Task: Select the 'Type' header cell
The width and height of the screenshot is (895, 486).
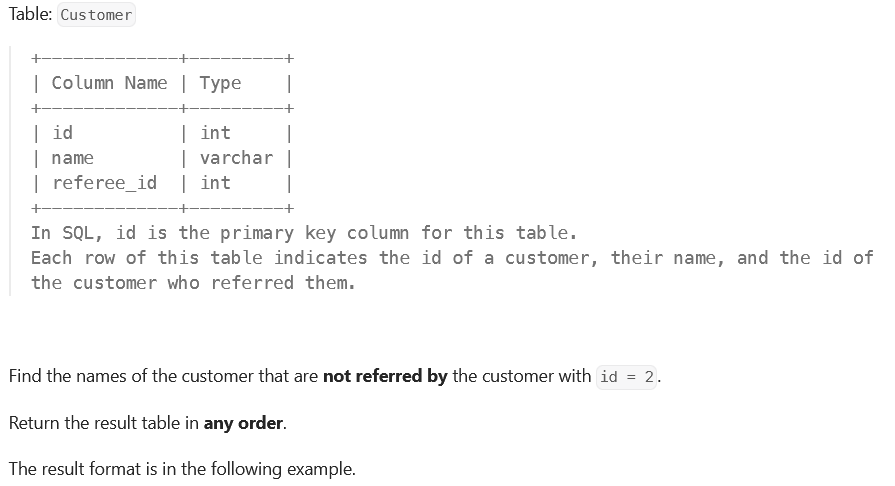Action: pos(220,83)
